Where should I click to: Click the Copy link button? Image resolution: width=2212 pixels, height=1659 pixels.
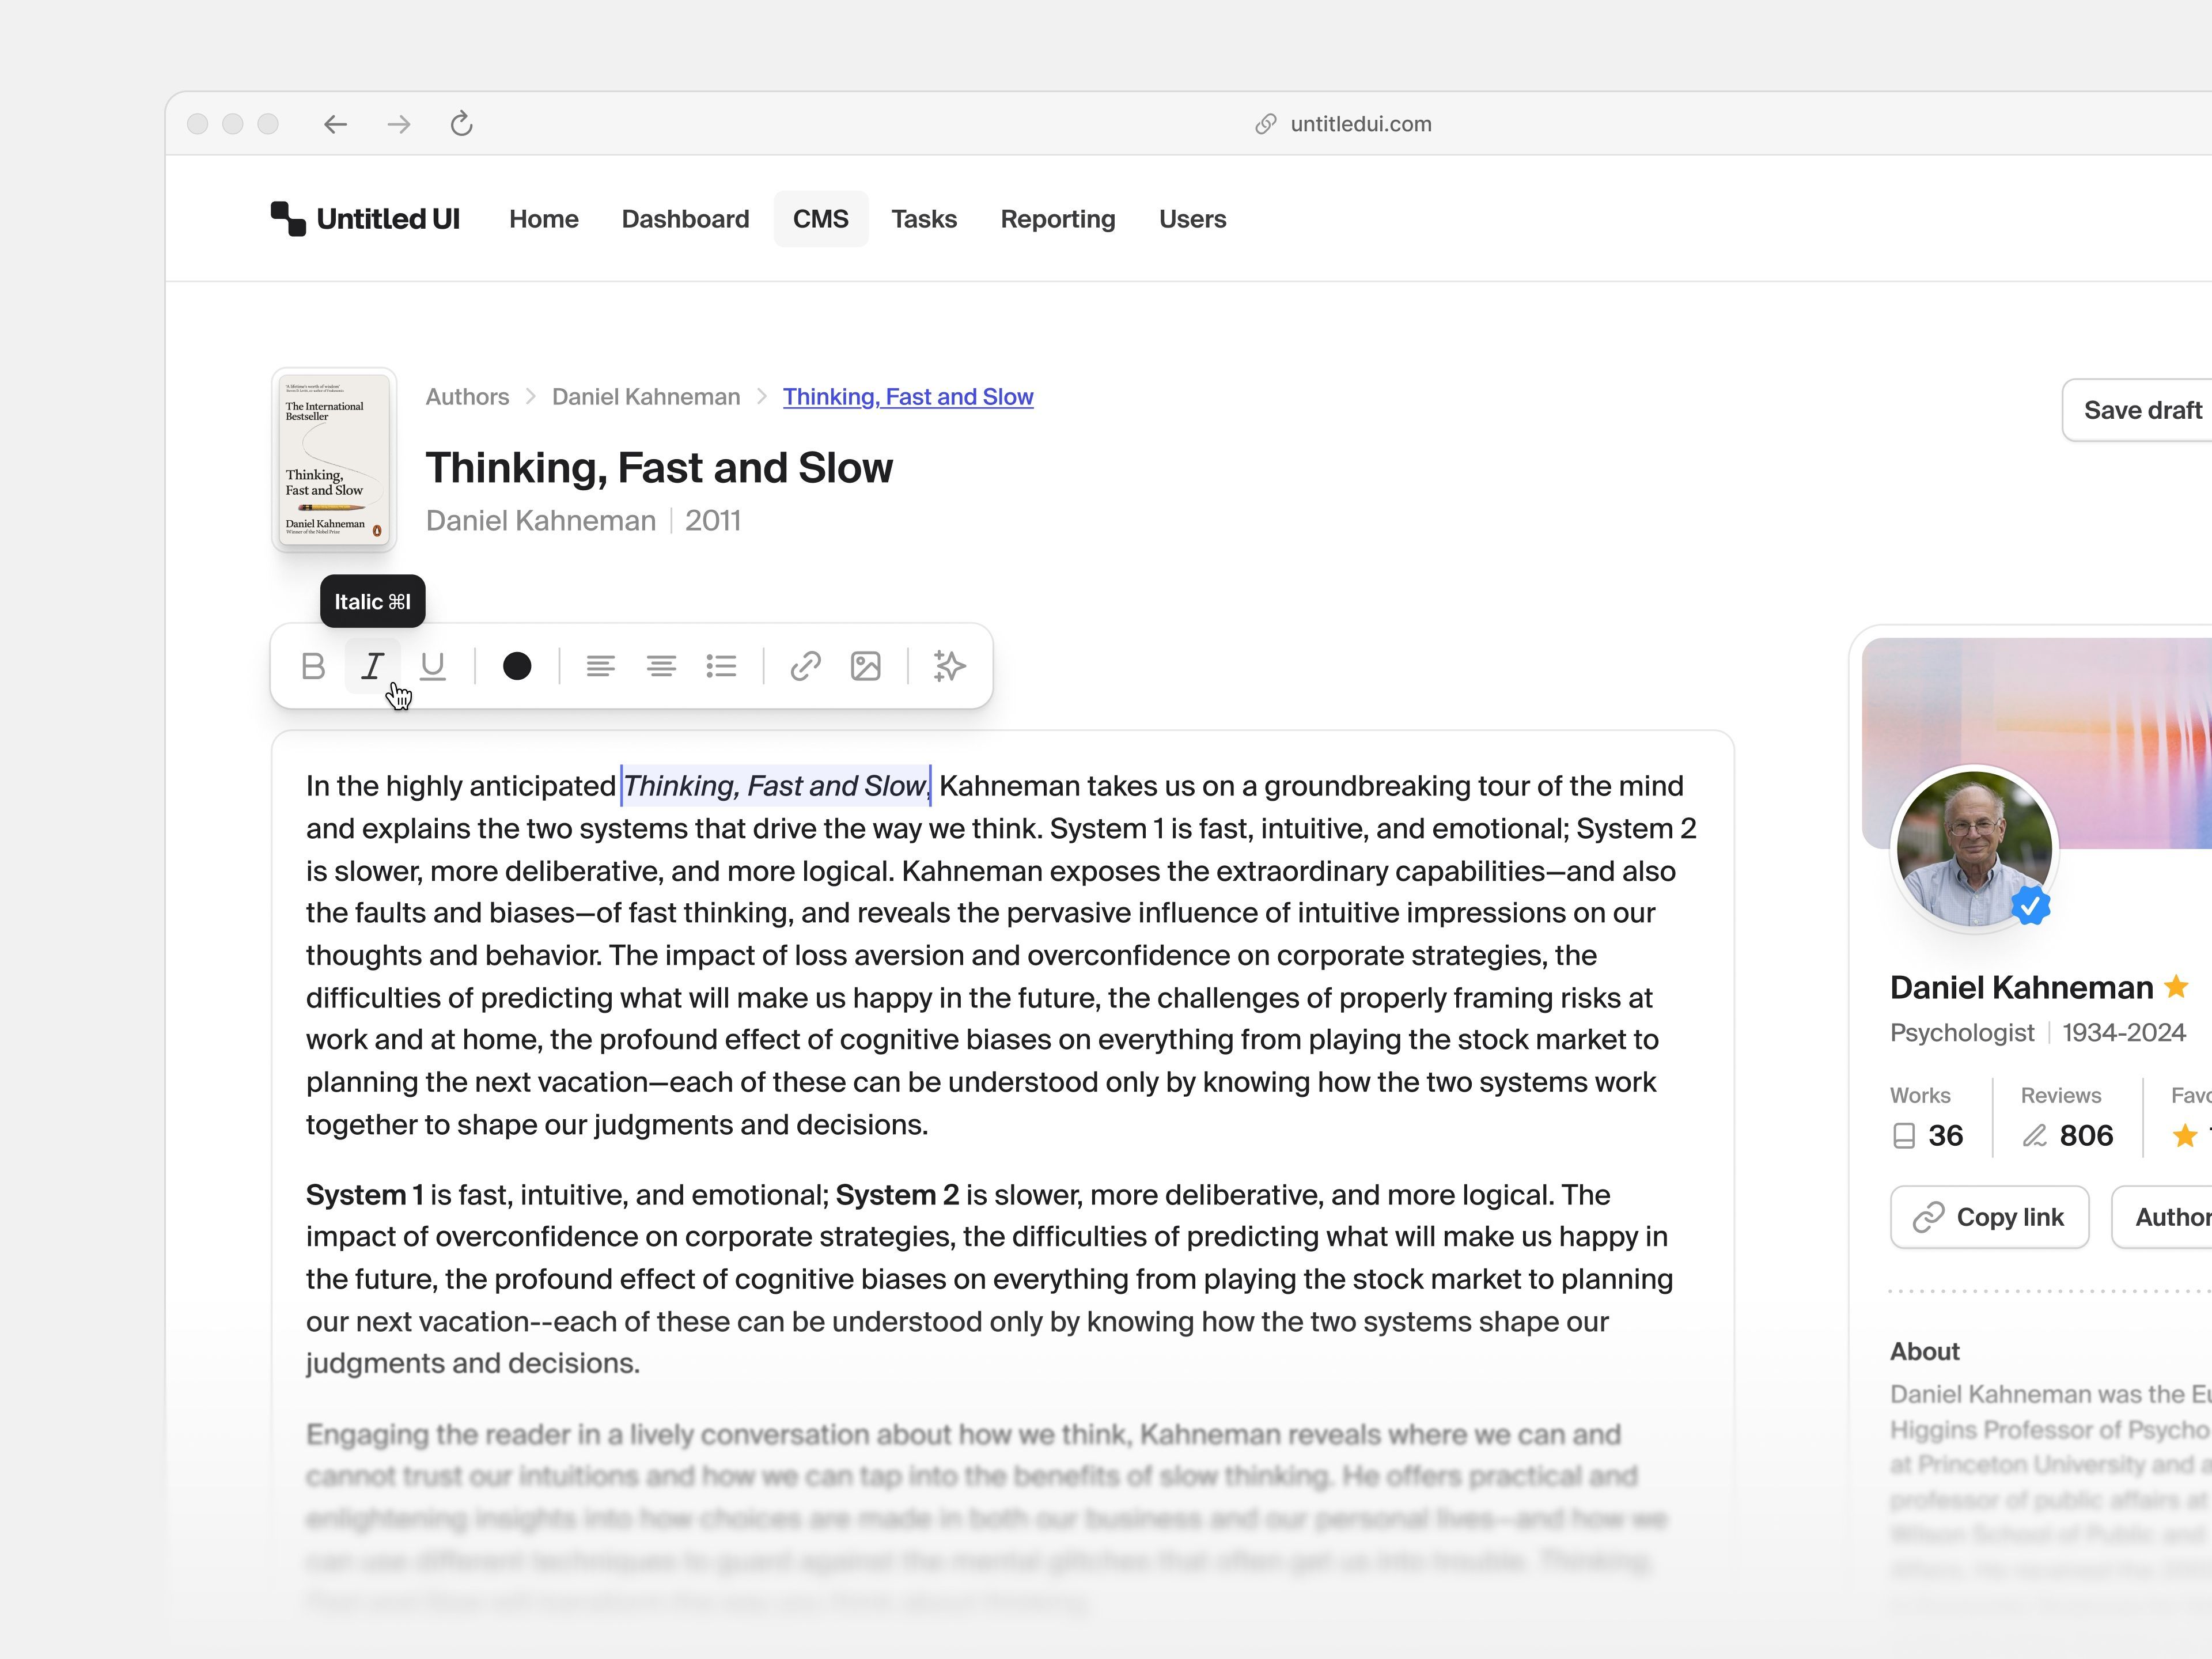[x=1988, y=1217]
